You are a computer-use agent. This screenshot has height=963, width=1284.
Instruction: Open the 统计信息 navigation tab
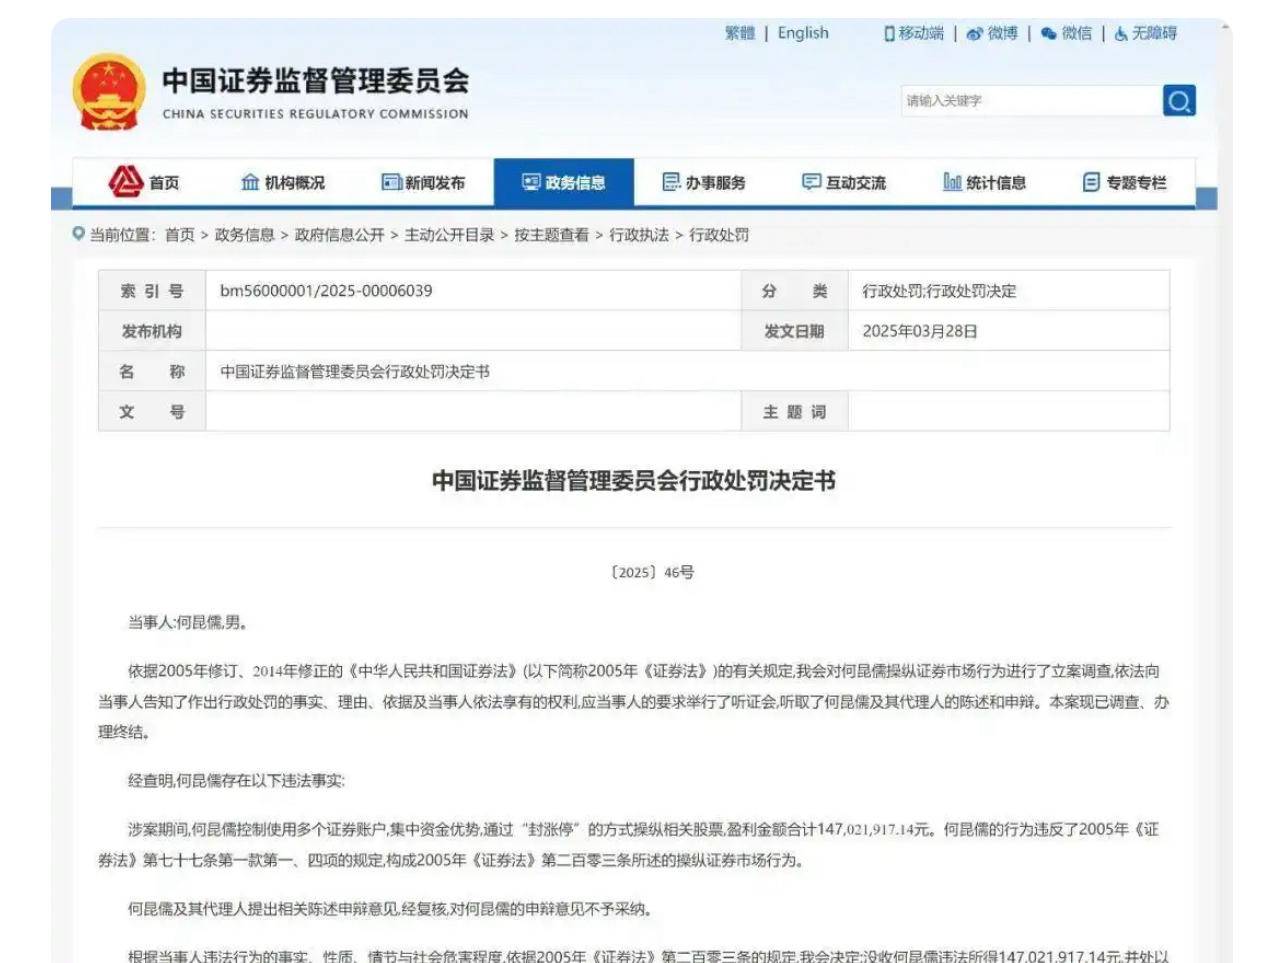[985, 182]
